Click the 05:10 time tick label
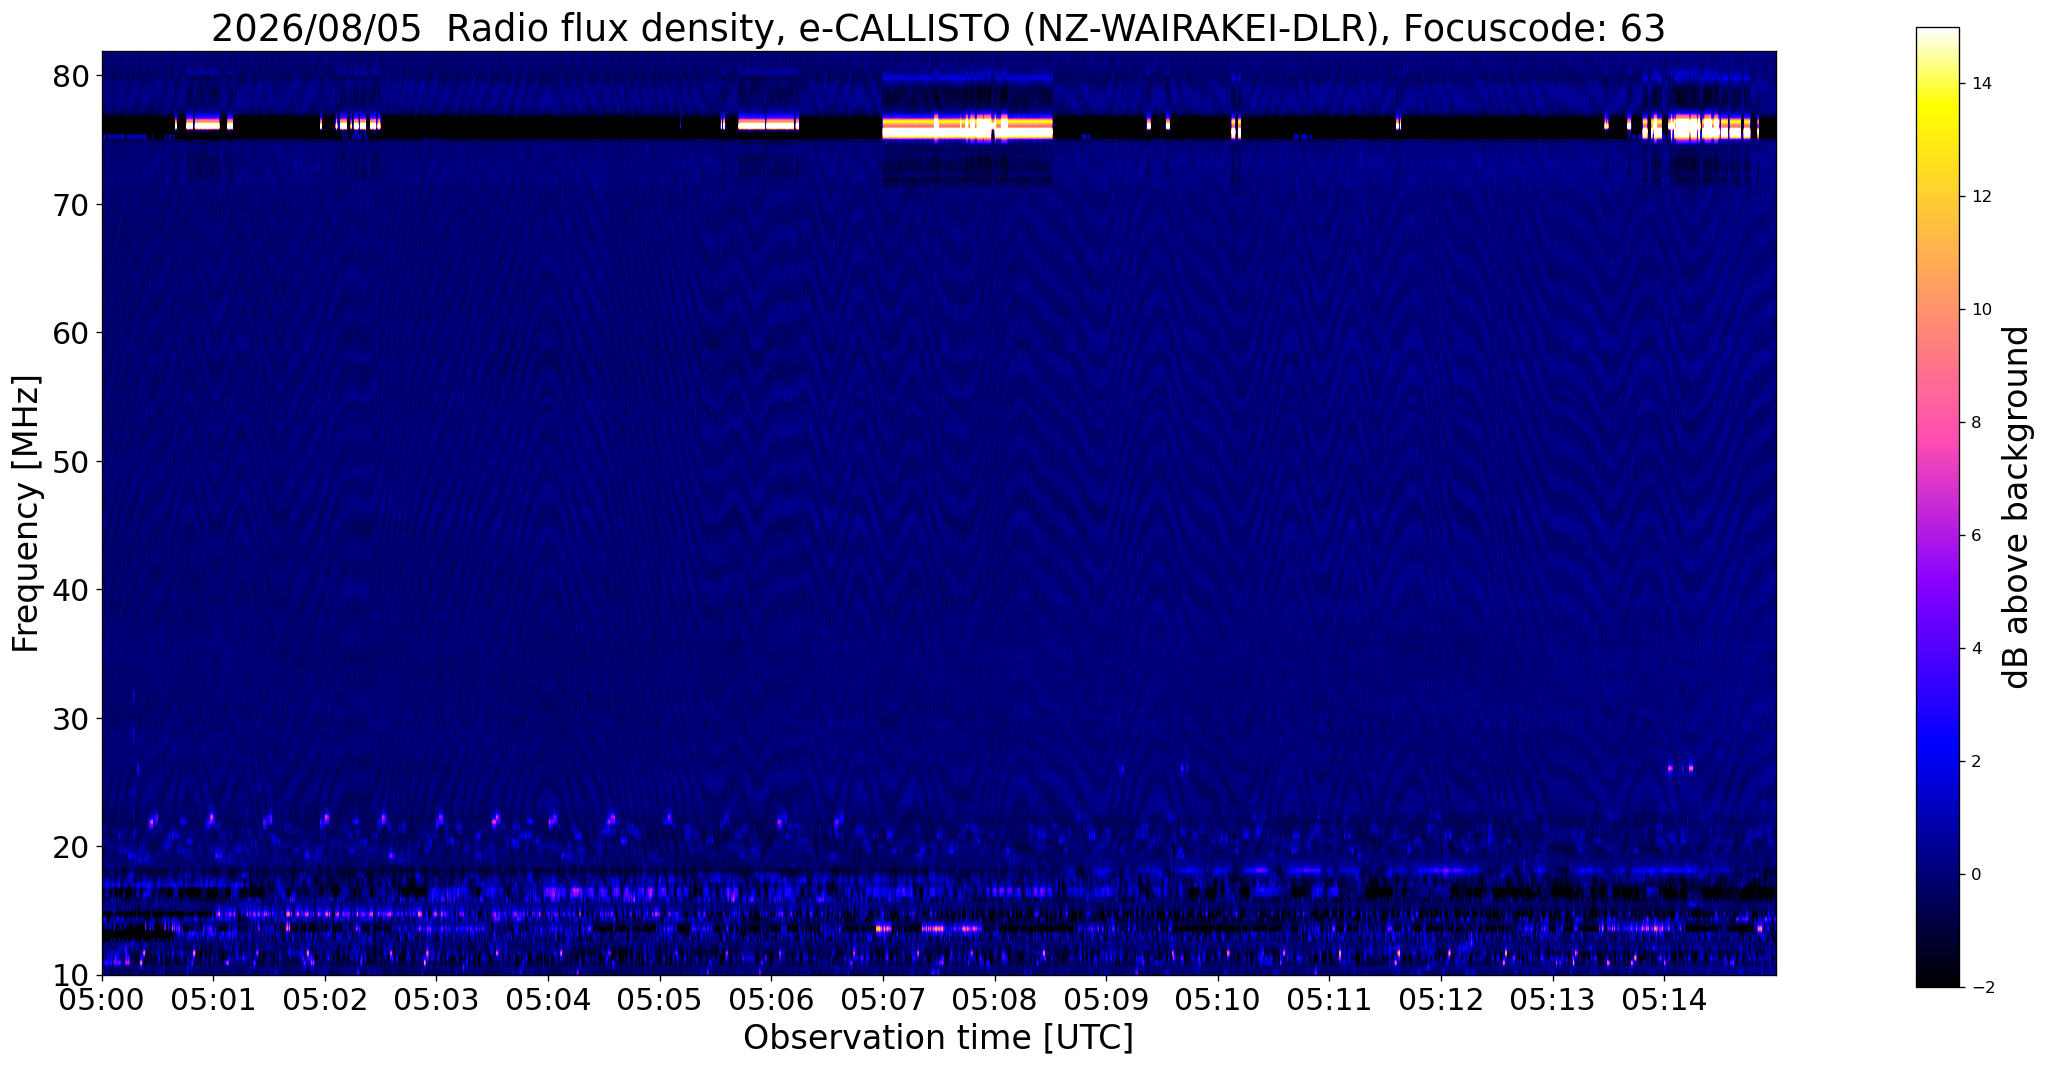2047x1067 pixels. (1218, 1000)
